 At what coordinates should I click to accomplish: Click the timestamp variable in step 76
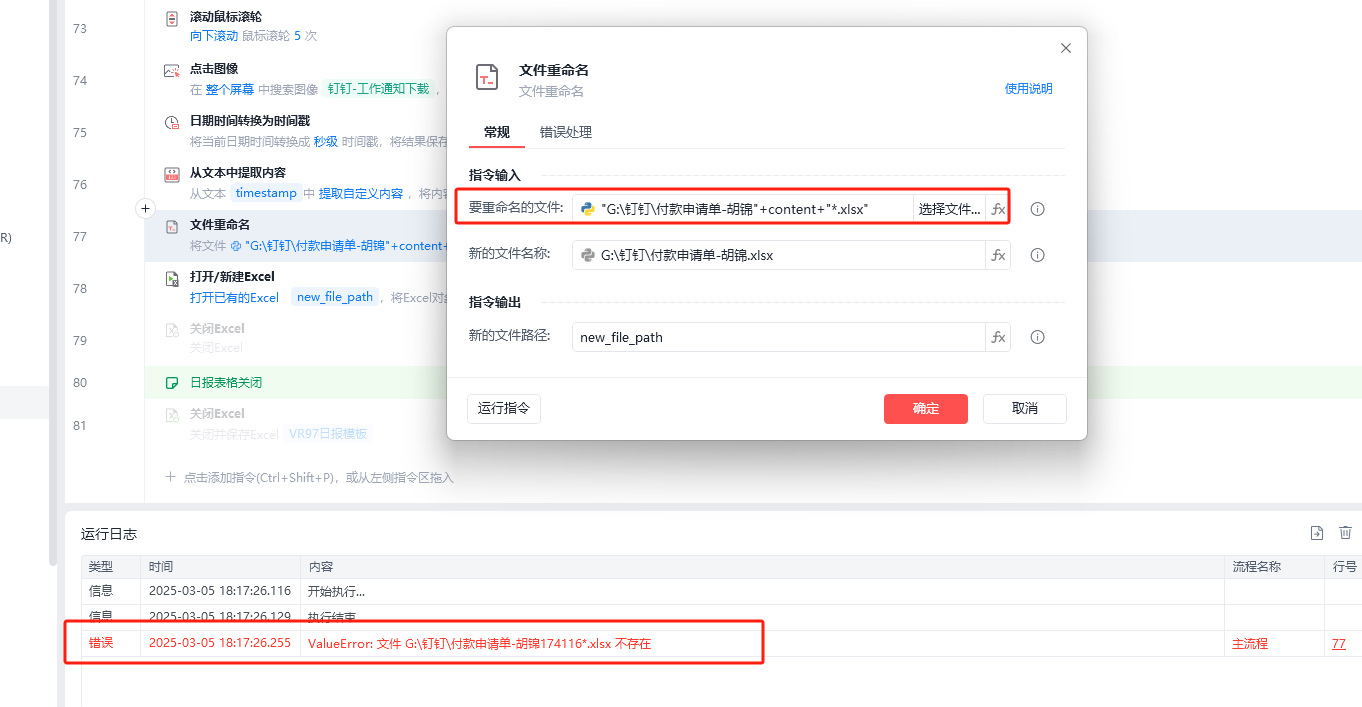pyautogui.click(x=266, y=193)
